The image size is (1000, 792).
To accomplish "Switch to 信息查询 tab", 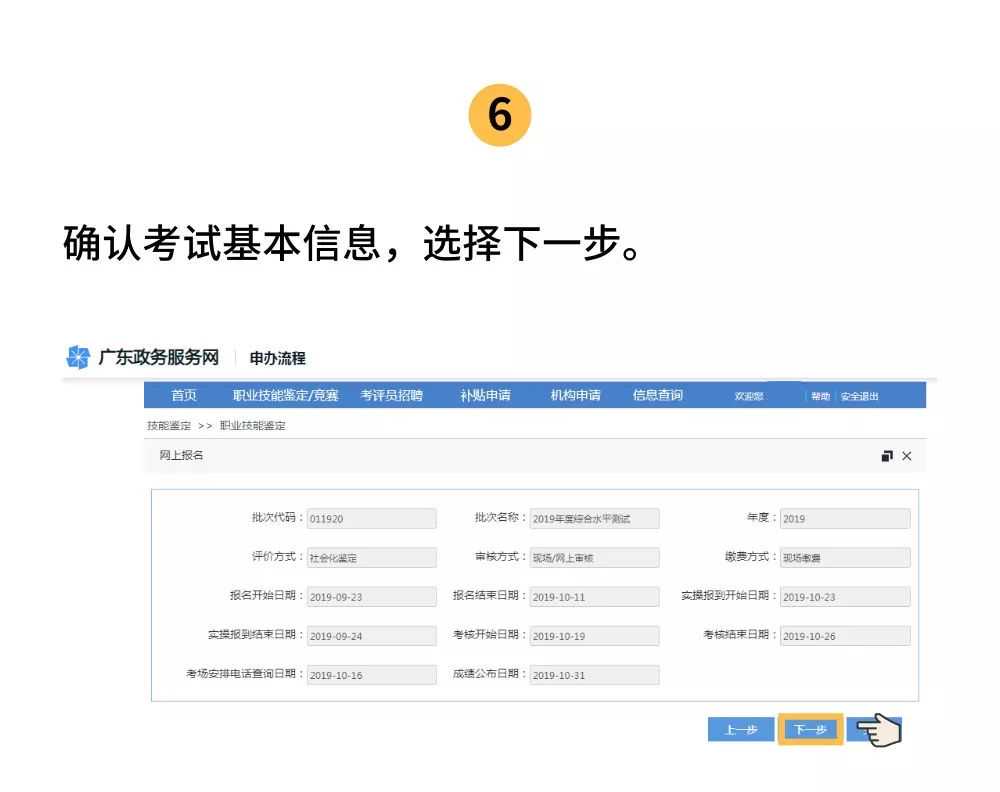I will tap(657, 396).
